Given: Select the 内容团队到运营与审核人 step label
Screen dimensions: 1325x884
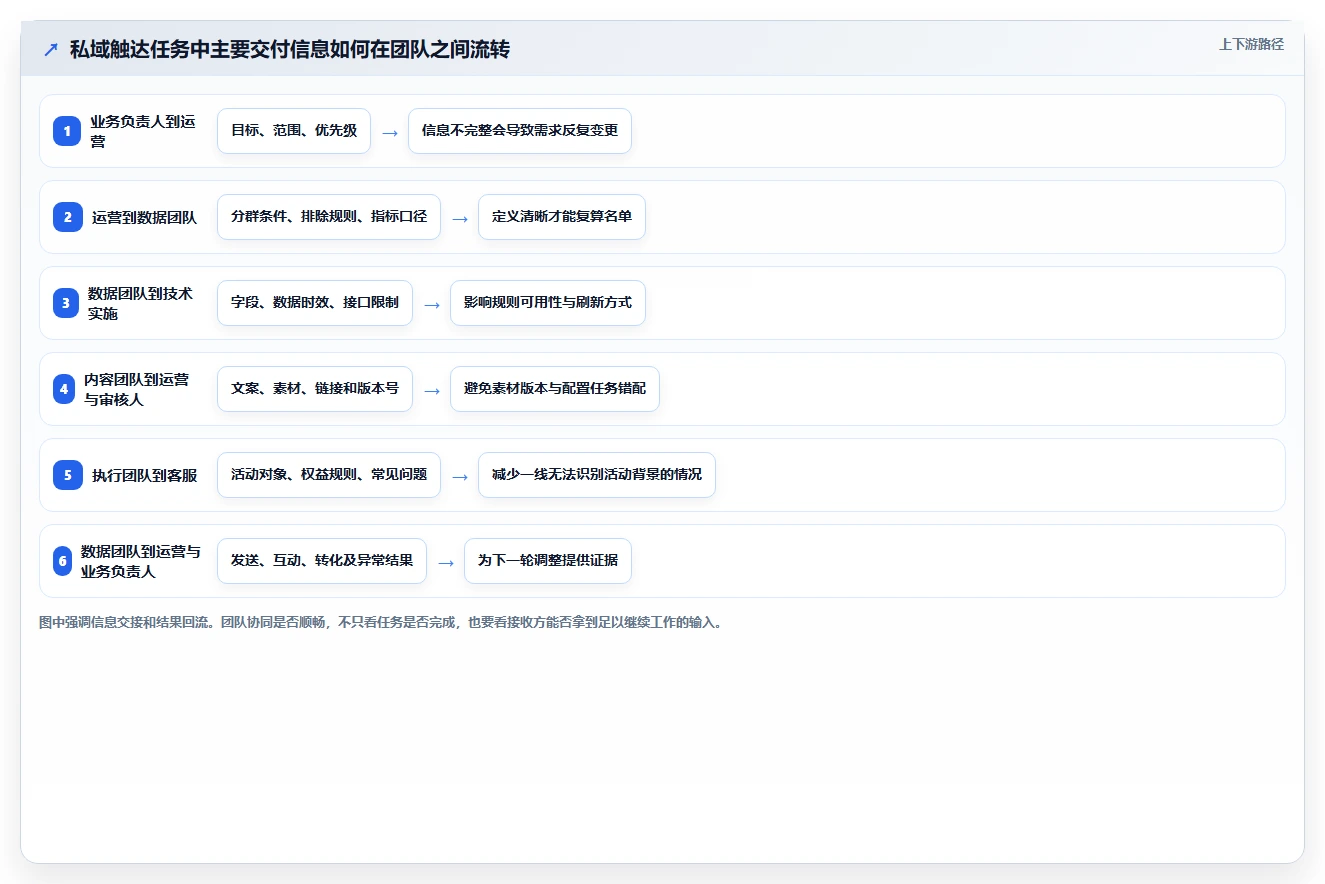Looking at the screenshot, I should pyautogui.click(x=136, y=389).
